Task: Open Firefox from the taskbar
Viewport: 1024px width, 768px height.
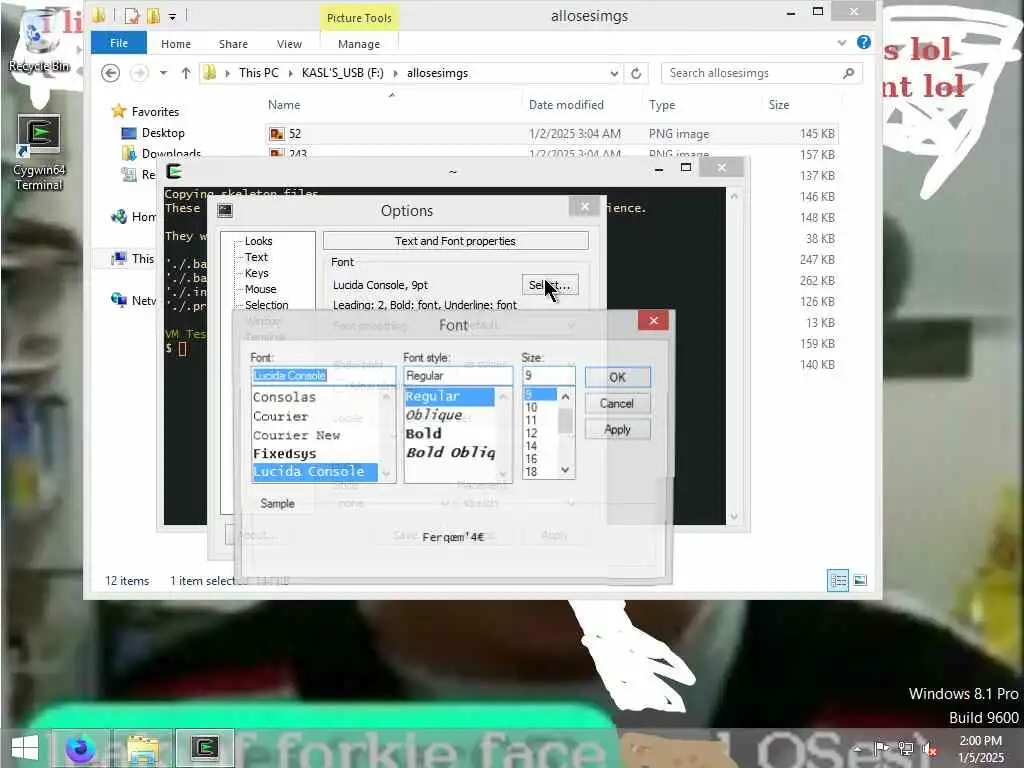Action: click(x=81, y=748)
